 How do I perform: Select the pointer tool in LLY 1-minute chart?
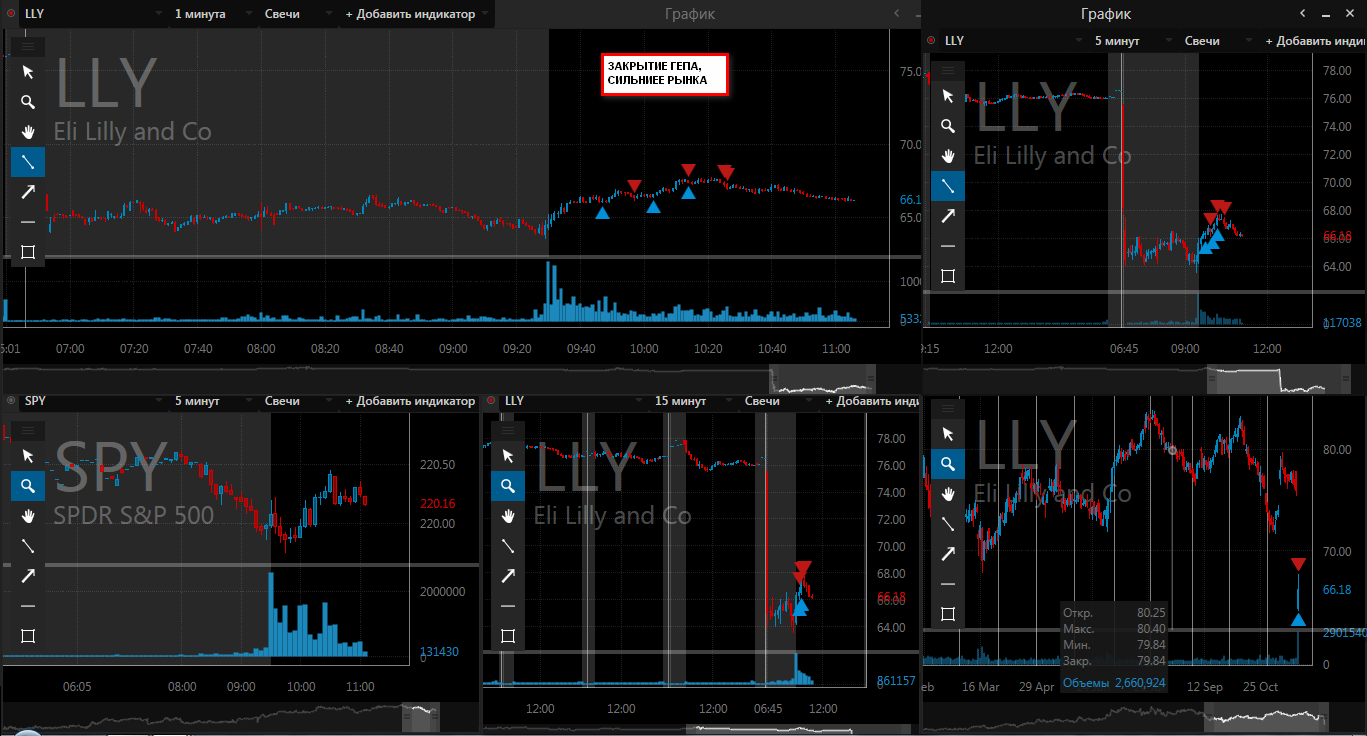click(x=28, y=72)
